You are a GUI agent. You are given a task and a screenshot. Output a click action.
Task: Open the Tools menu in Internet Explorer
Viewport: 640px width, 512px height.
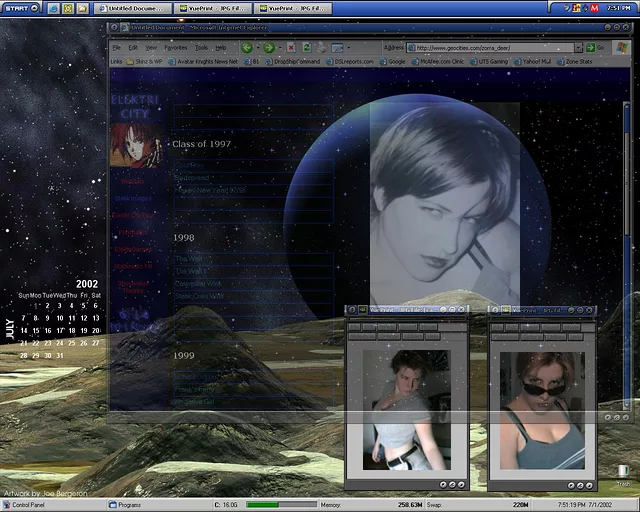click(201, 47)
